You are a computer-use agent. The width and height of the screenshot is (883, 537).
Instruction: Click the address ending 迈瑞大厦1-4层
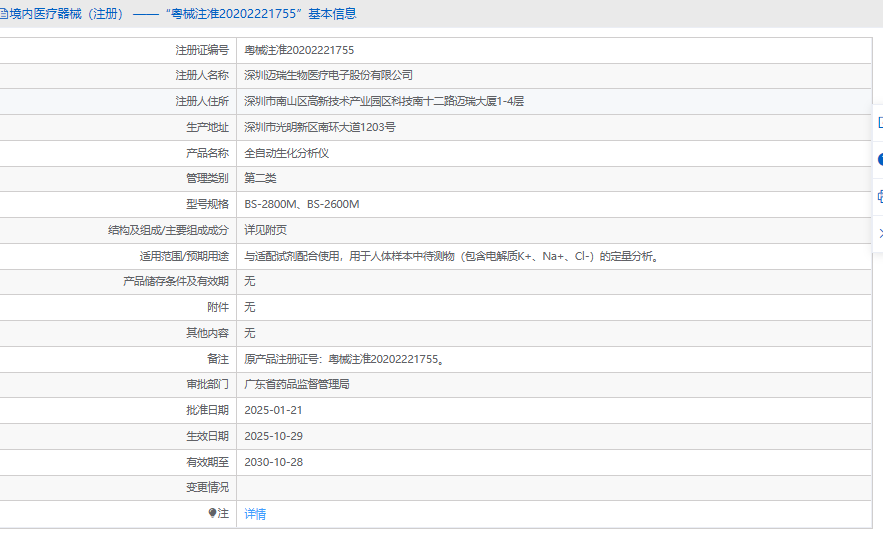click(x=384, y=101)
